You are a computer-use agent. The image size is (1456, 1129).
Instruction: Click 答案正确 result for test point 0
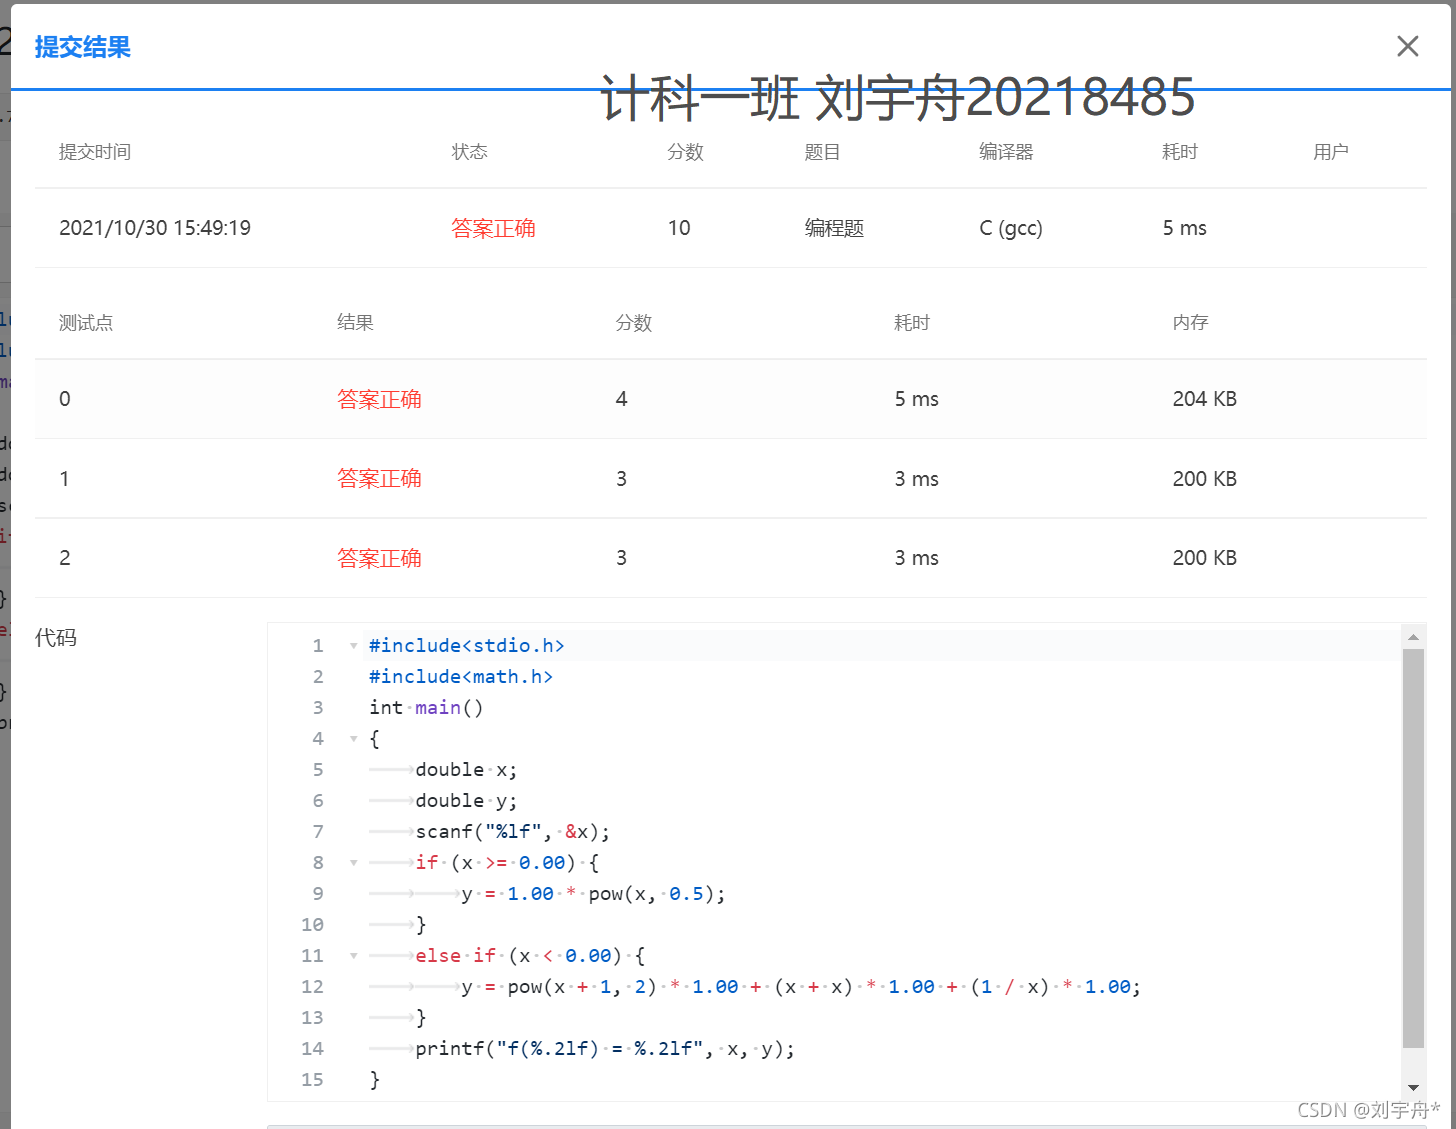coord(379,399)
